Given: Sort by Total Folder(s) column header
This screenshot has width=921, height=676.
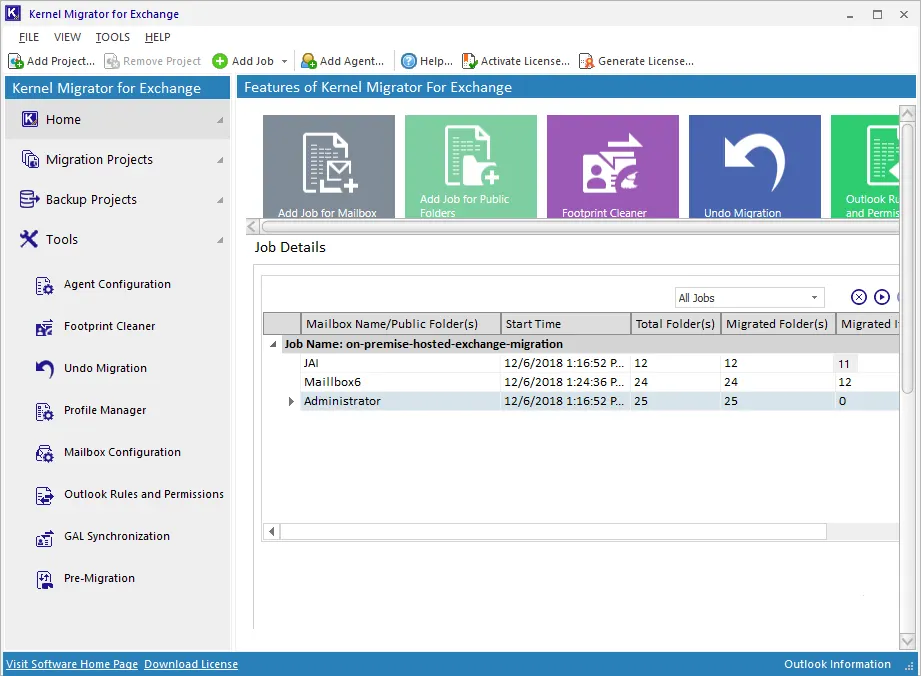Looking at the screenshot, I should [x=675, y=324].
